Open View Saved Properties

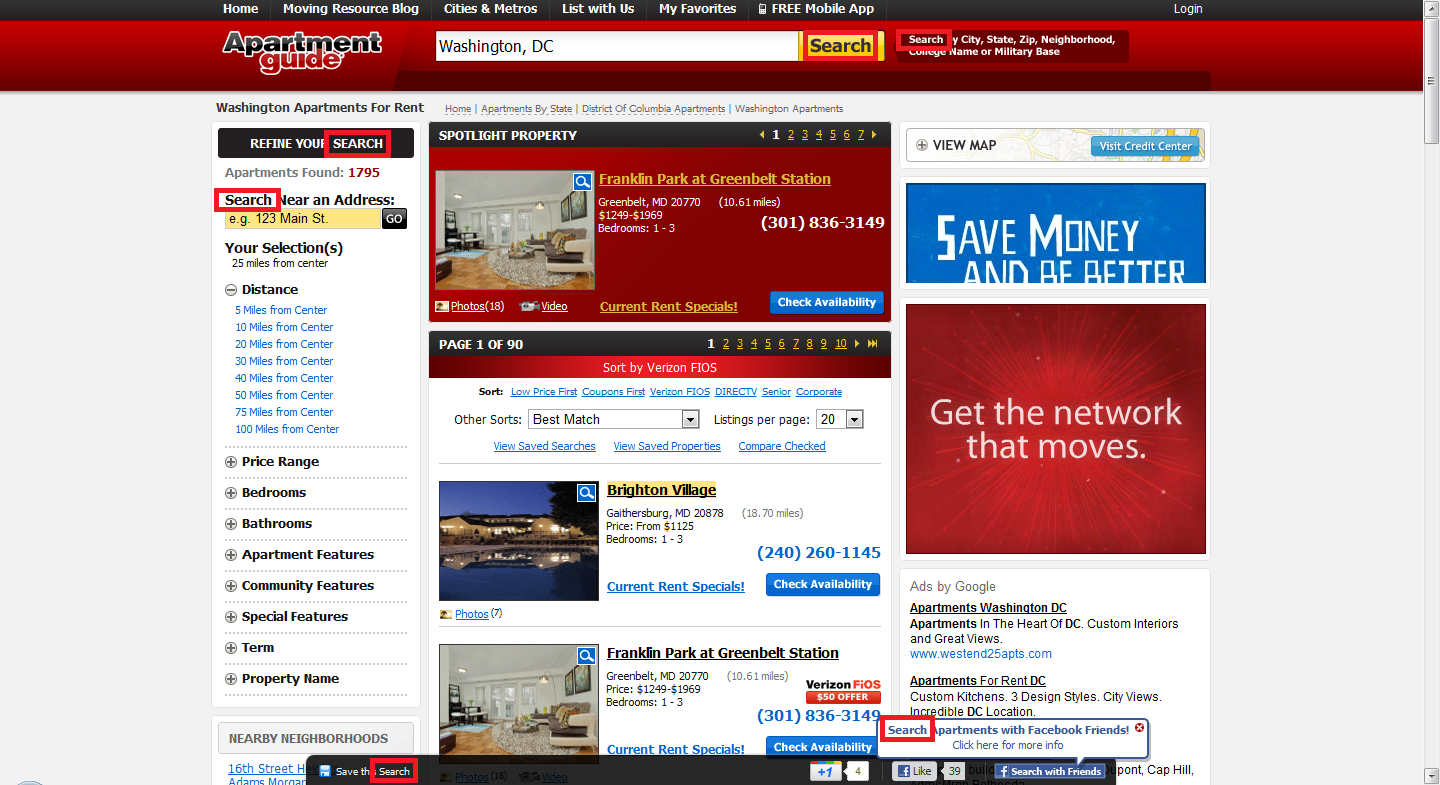[667, 446]
